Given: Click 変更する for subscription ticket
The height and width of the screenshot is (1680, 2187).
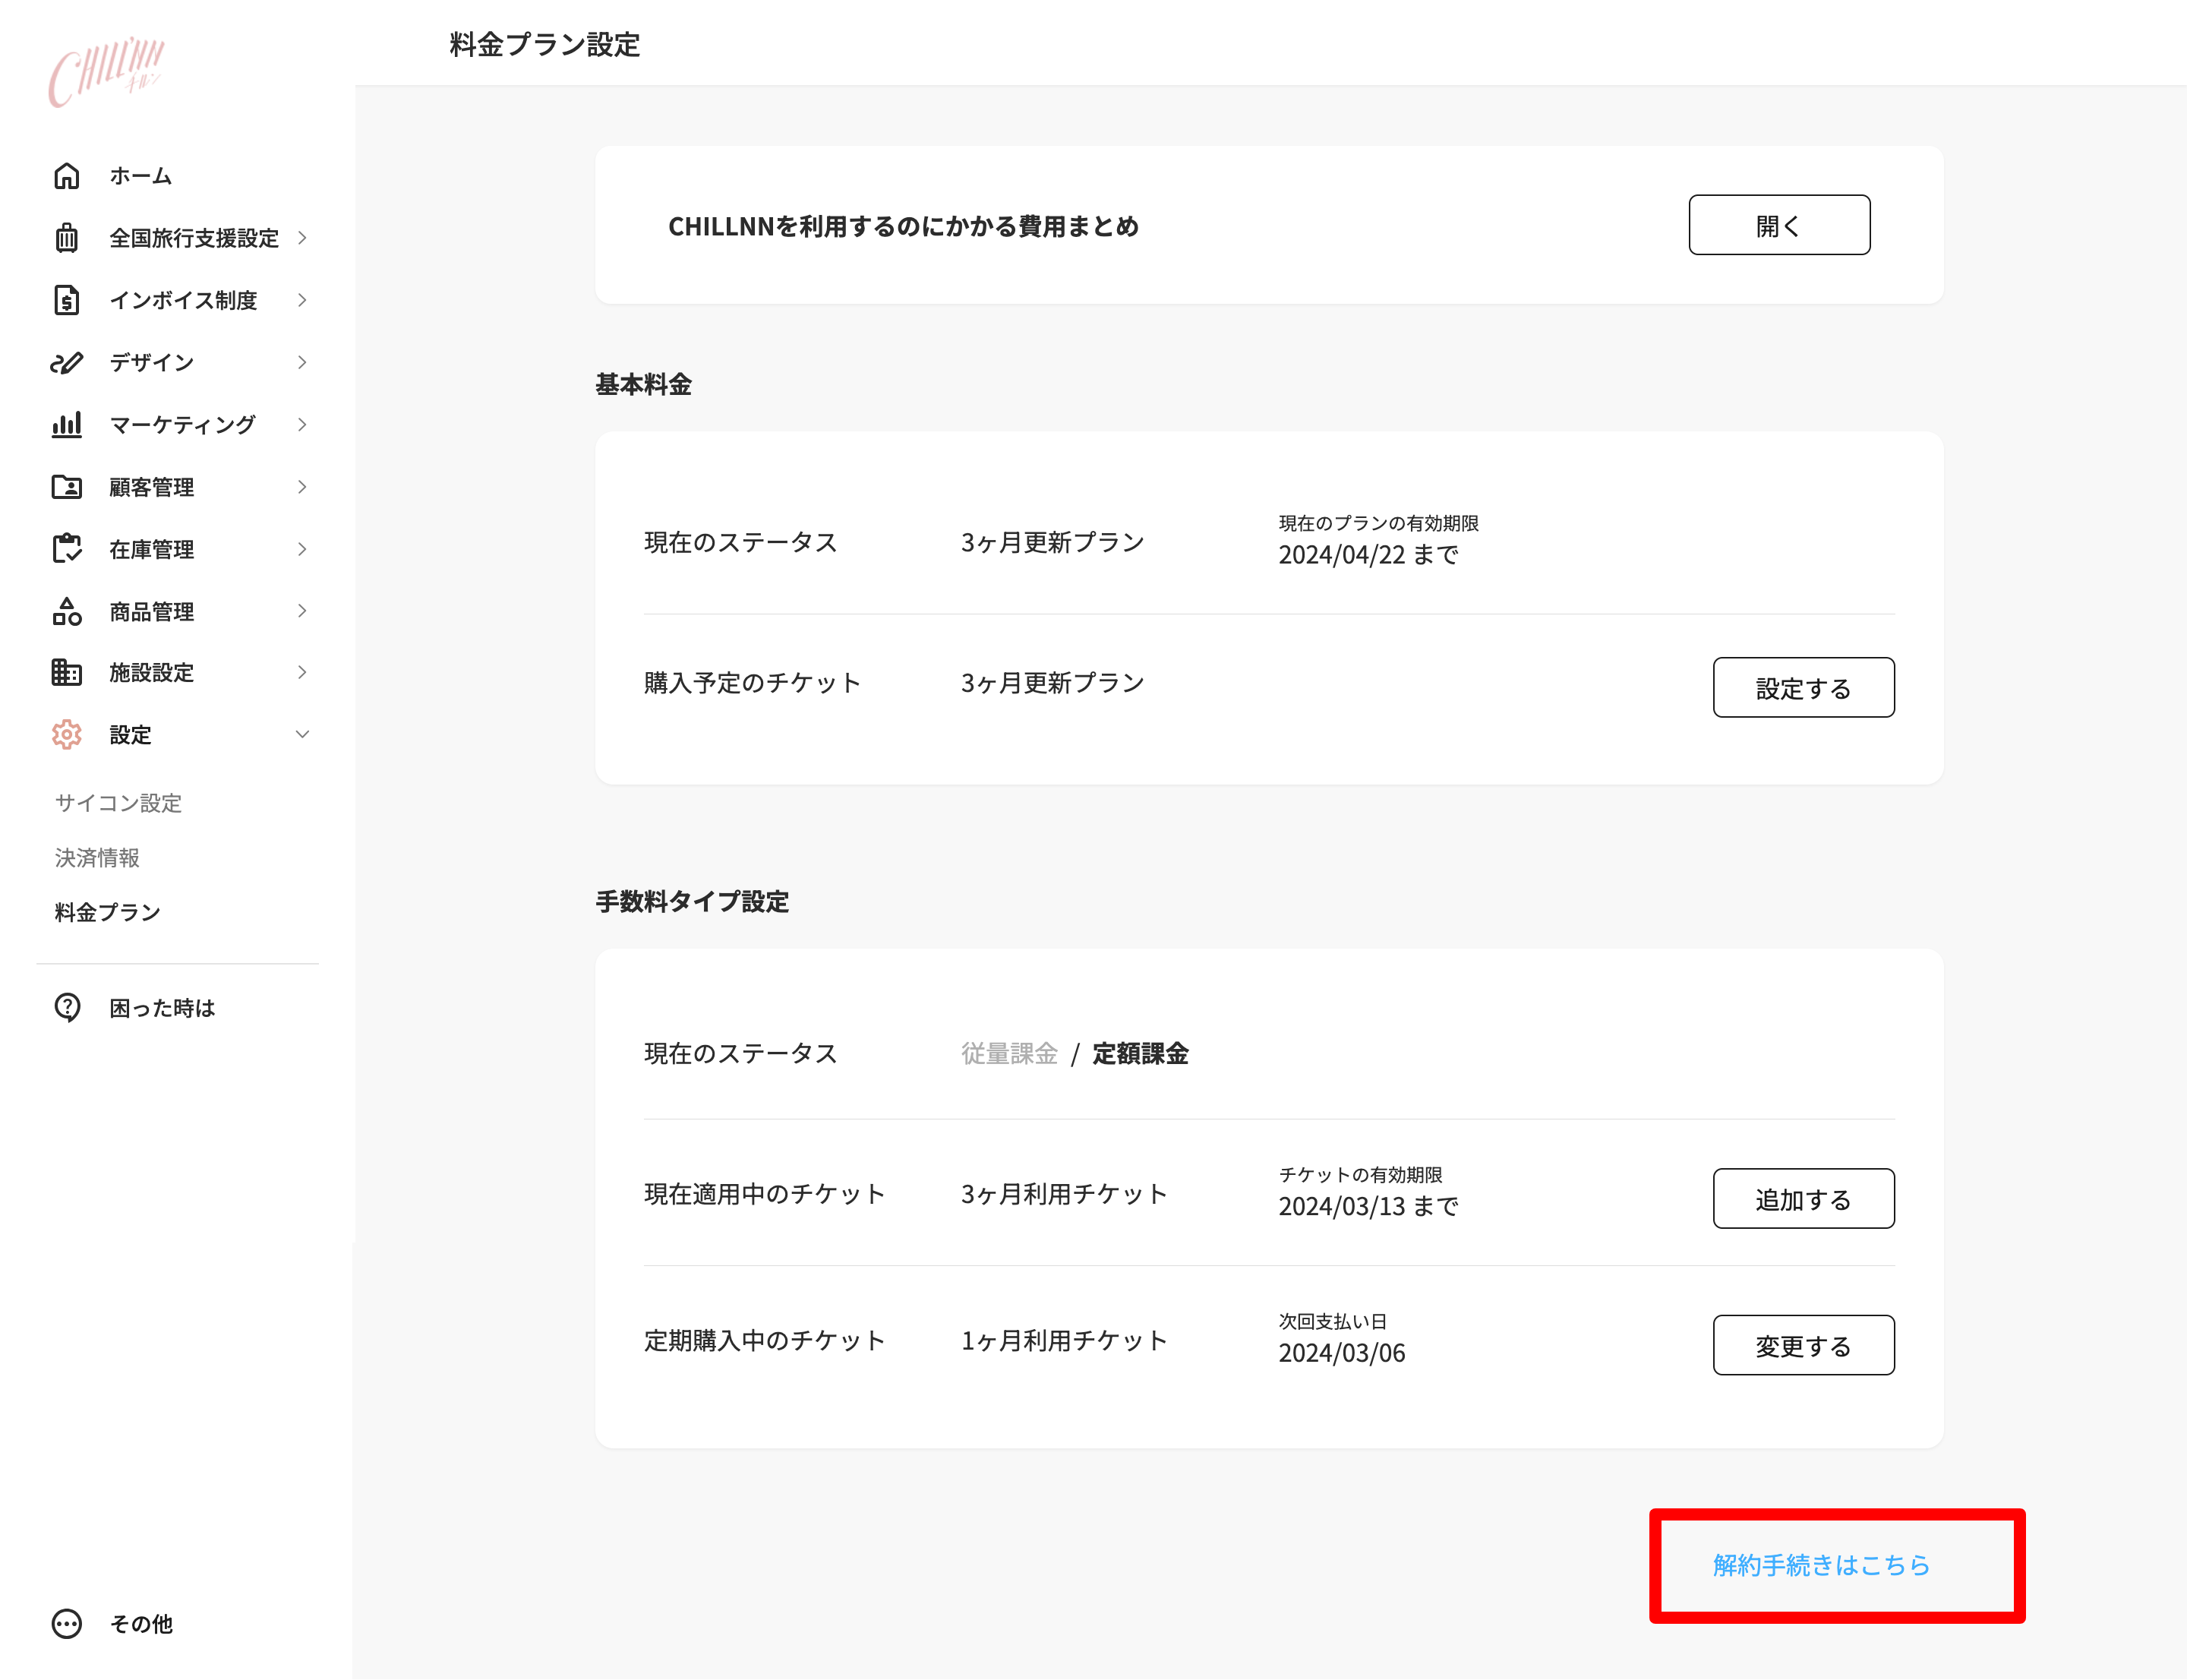Looking at the screenshot, I should (1802, 1345).
